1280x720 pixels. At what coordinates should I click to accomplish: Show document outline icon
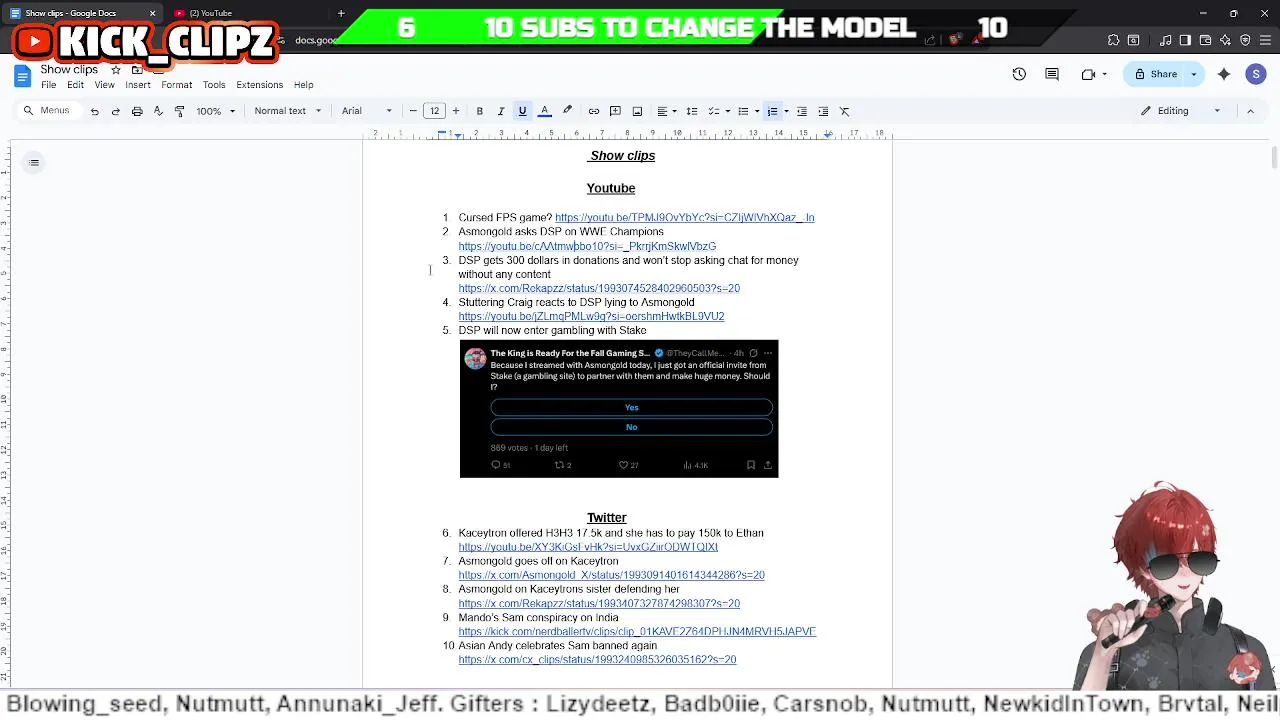pos(34,163)
